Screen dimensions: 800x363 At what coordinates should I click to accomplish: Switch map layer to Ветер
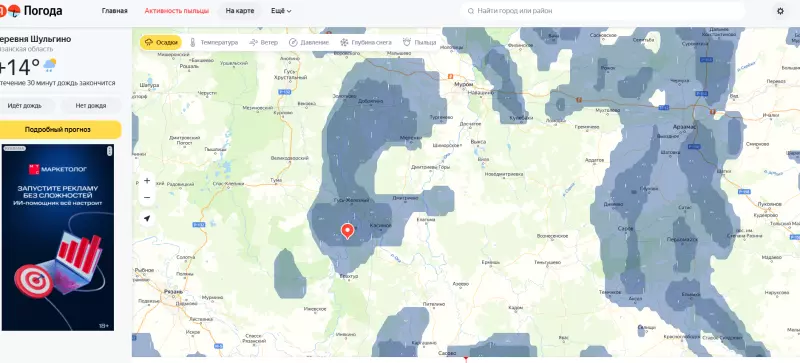point(263,42)
